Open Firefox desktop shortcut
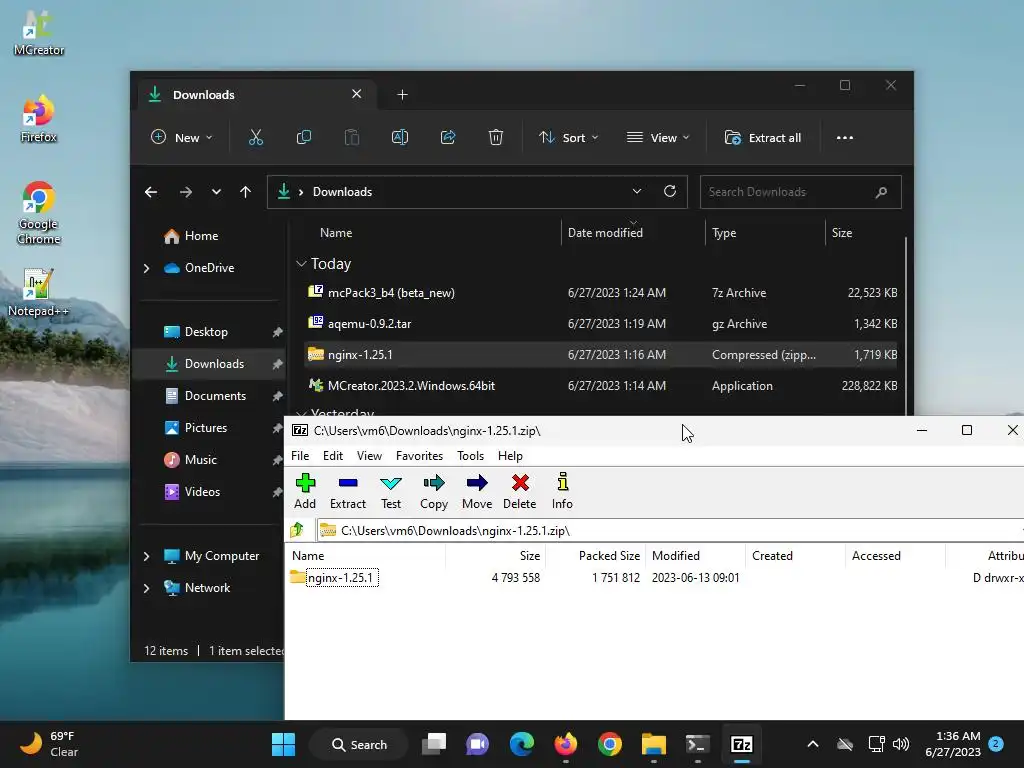The image size is (1024, 768). tap(39, 119)
